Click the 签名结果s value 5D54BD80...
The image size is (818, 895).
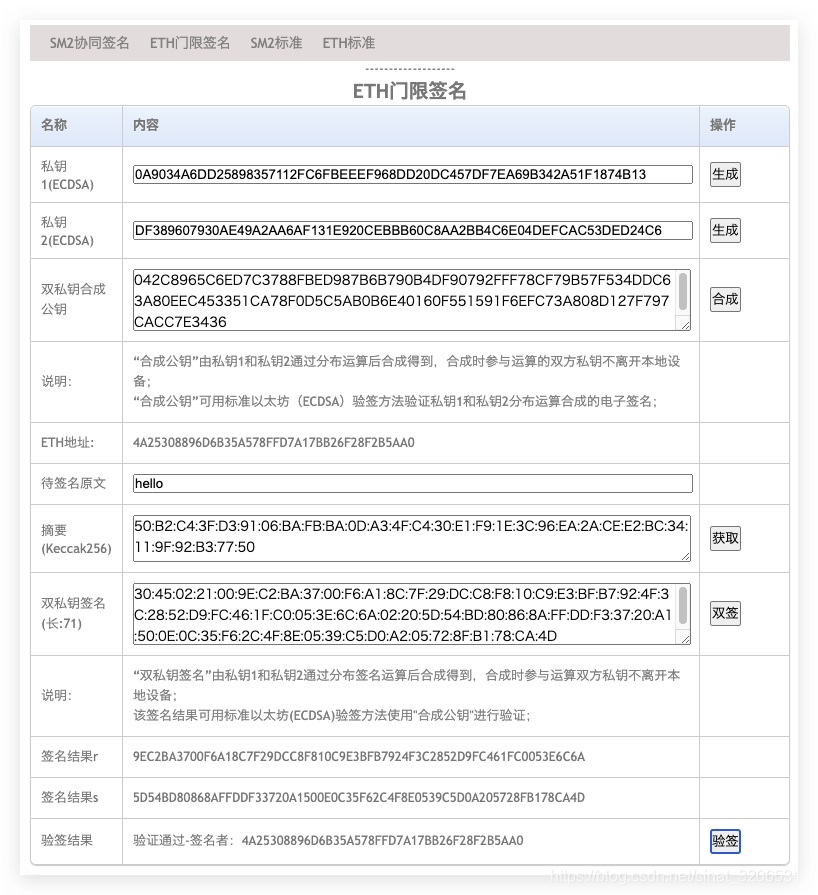358,798
